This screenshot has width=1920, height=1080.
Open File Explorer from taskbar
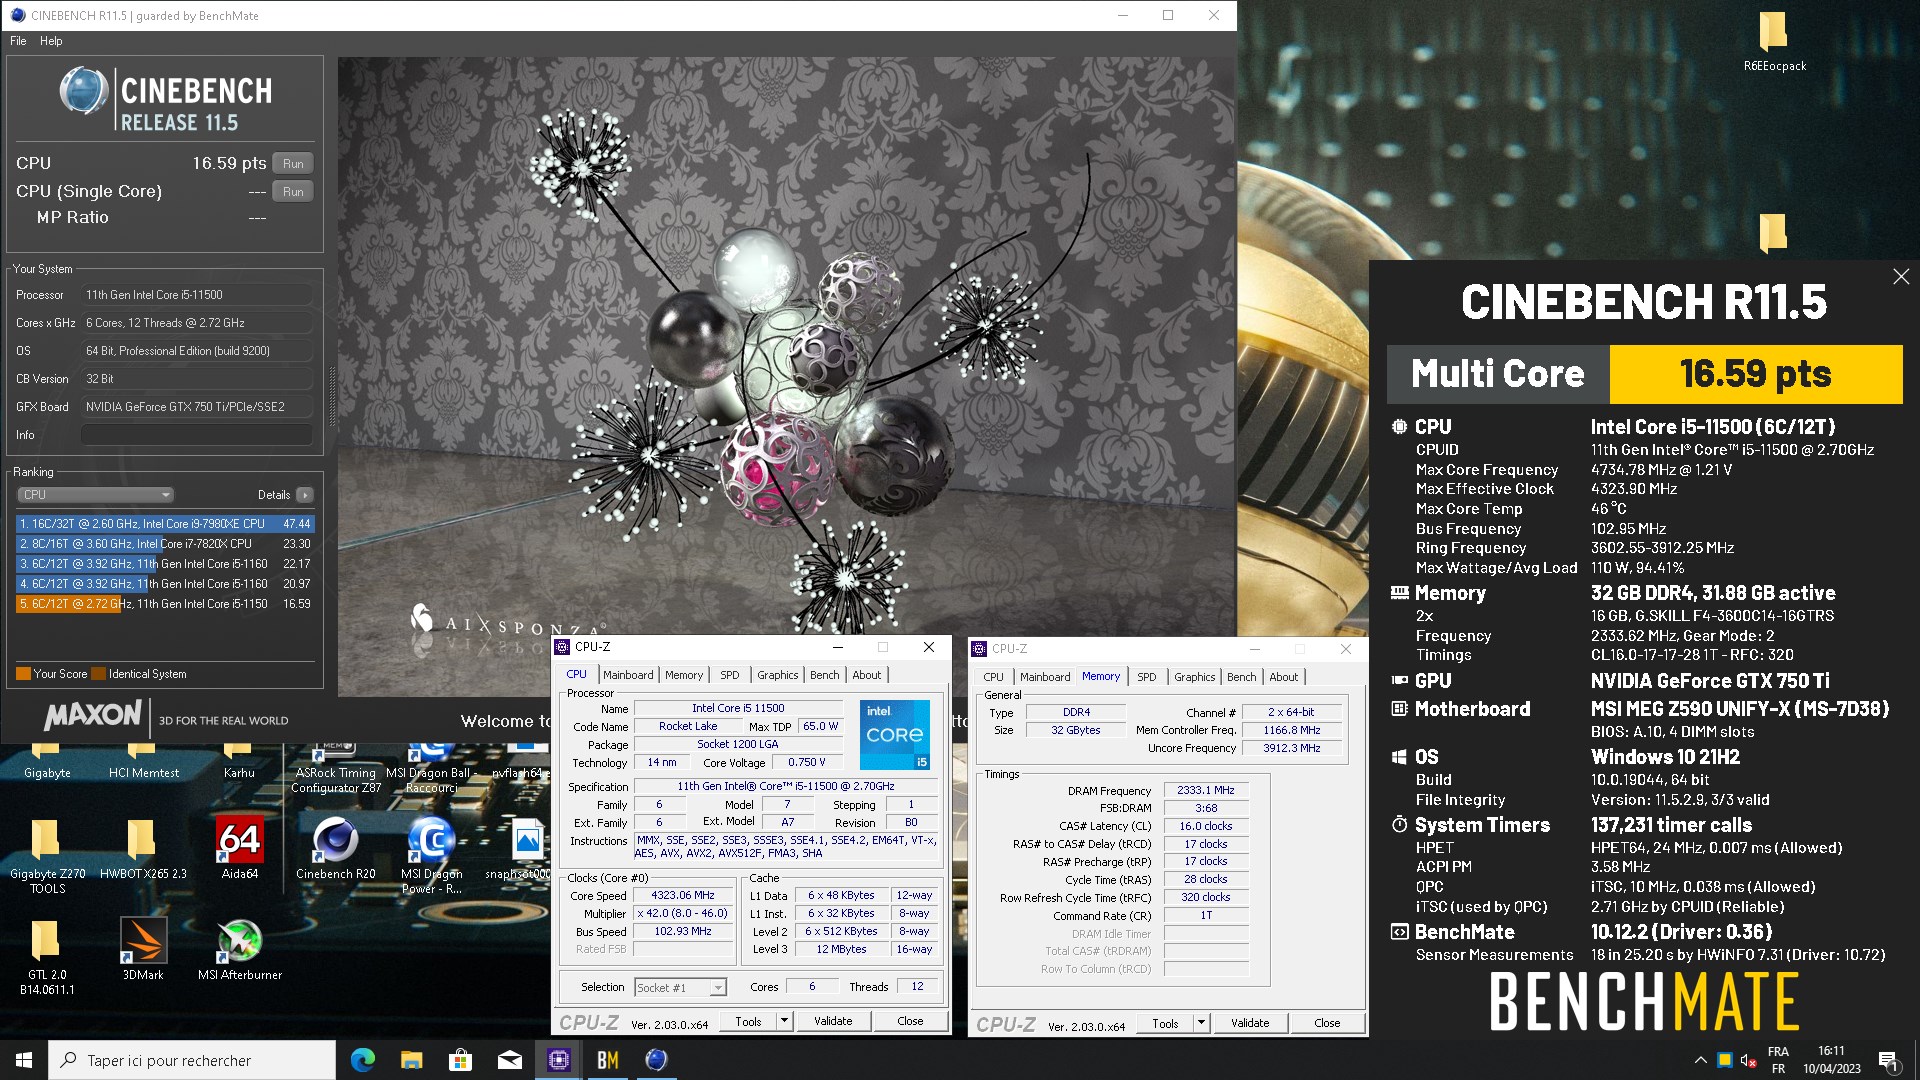(411, 1060)
